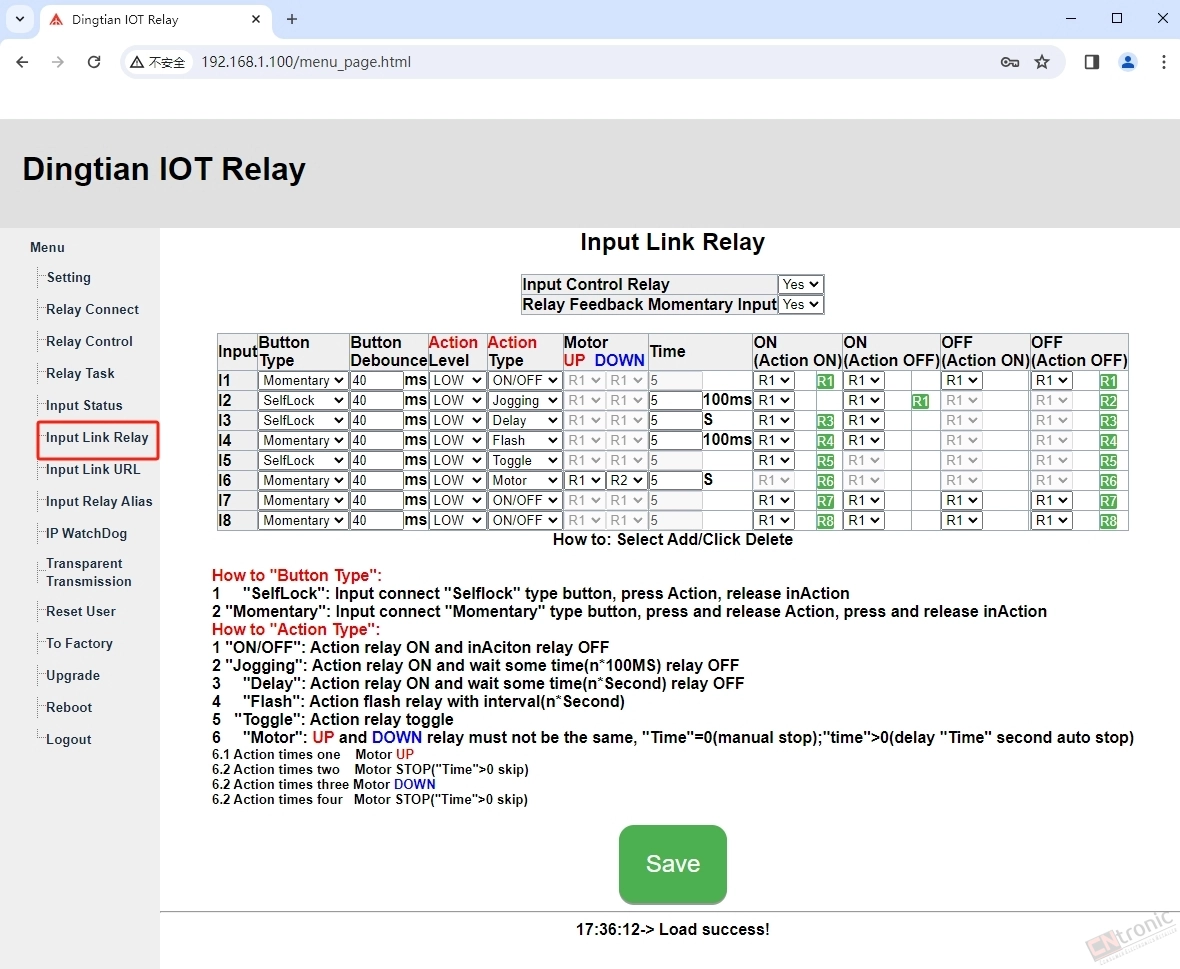Select Reset User menu item

pyautogui.click(x=81, y=612)
